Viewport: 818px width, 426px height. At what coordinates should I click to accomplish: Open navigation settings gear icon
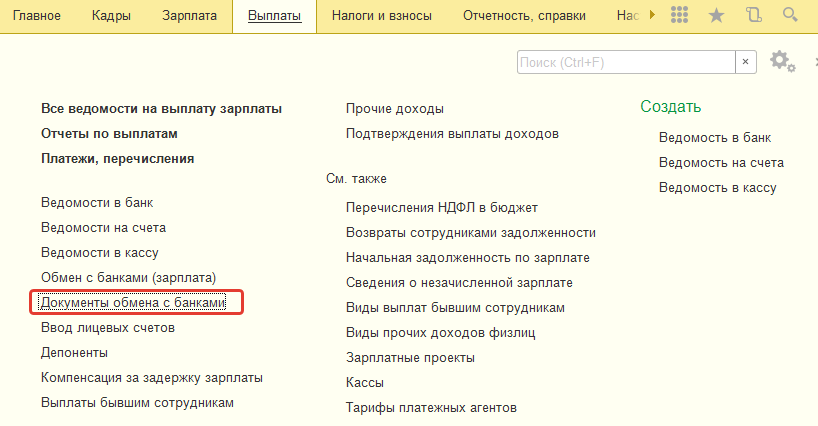[x=783, y=62]
